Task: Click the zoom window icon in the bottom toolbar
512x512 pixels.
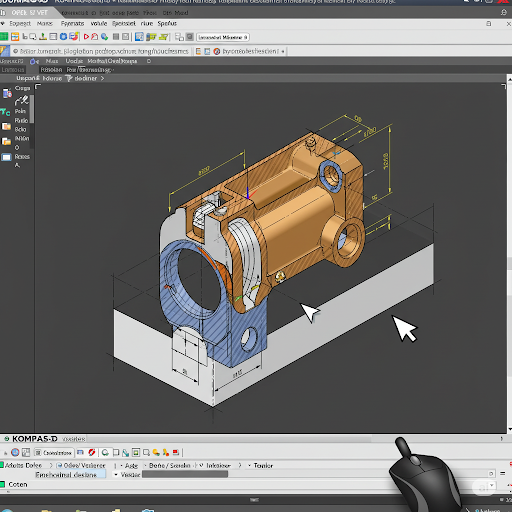Action: point(146,452)
